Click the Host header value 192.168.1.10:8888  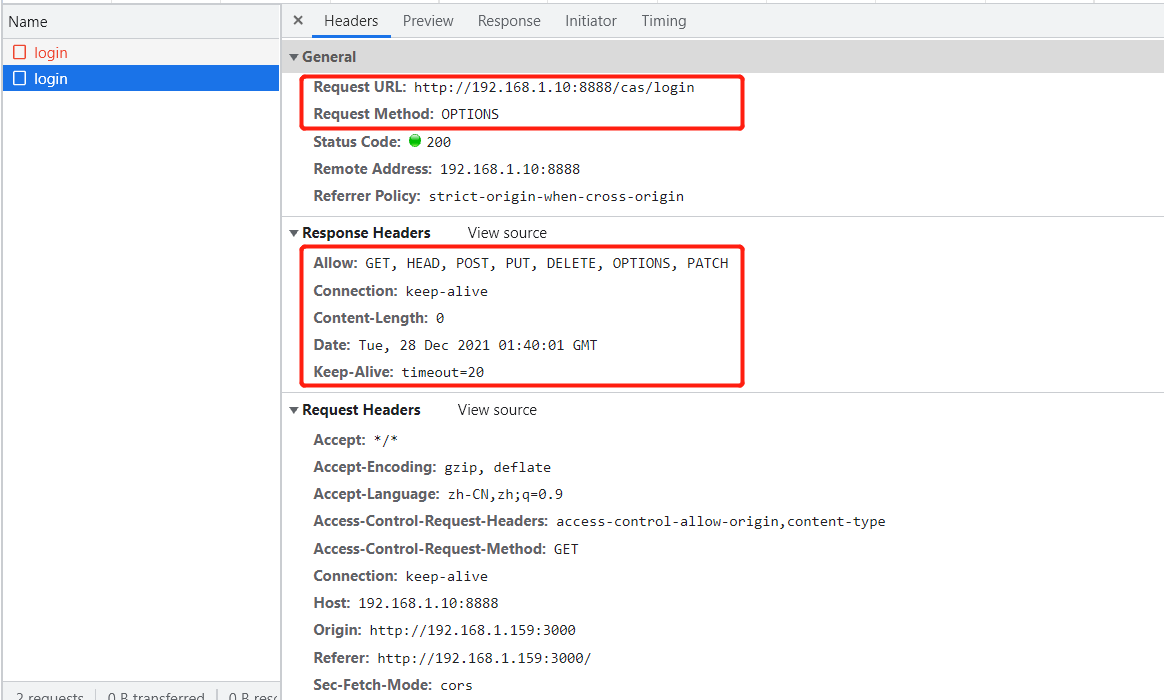[x=428, y=603]
